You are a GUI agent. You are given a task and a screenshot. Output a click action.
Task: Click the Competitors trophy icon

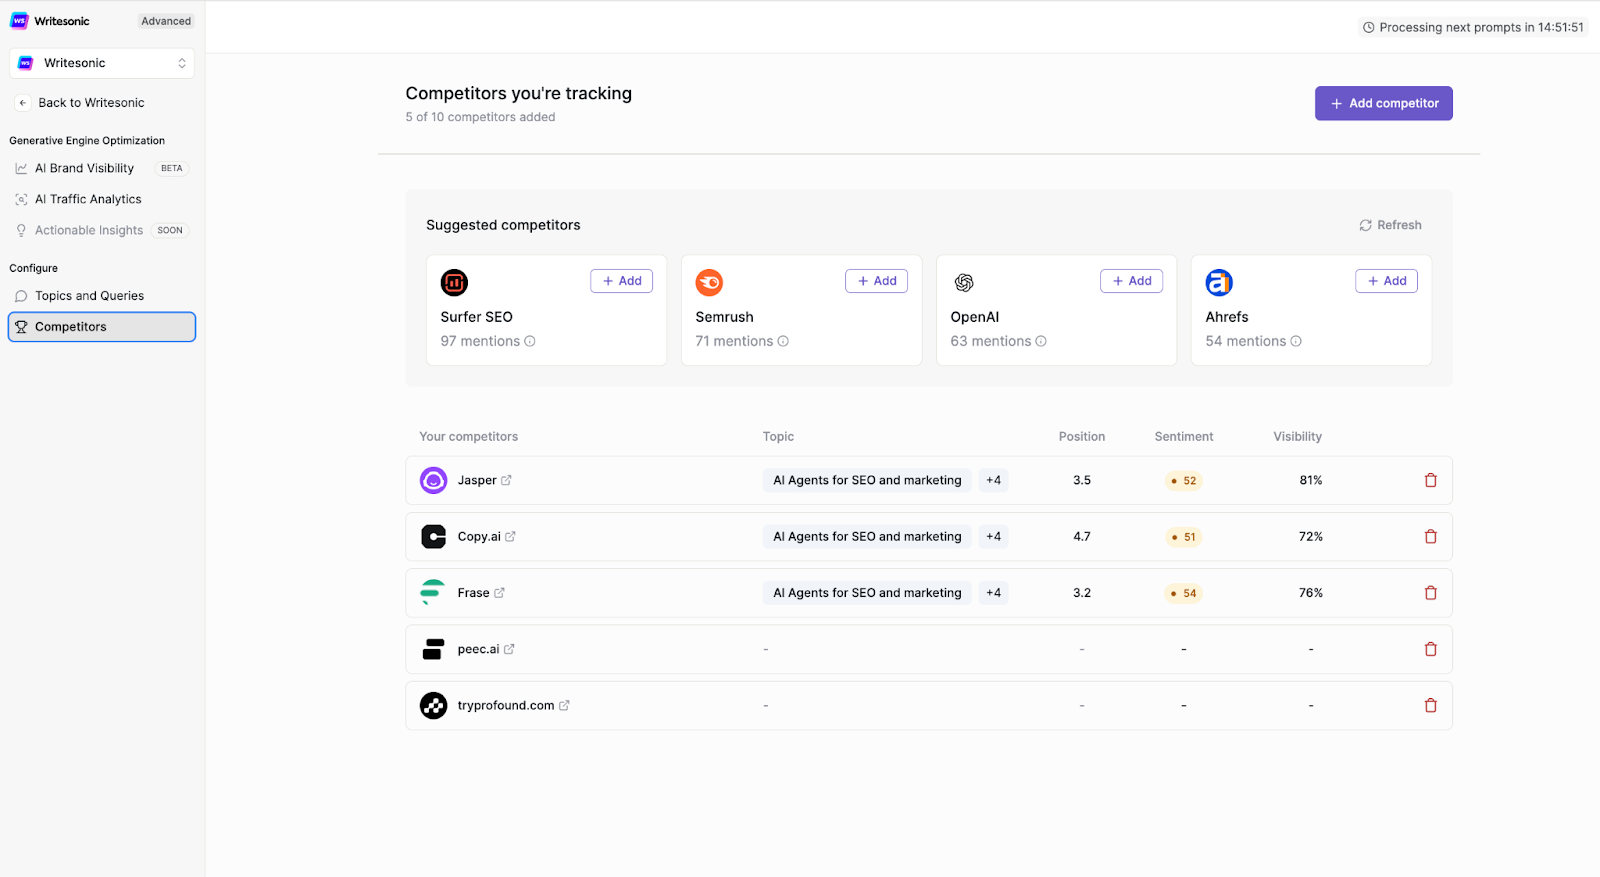click(x=21, y=327)
